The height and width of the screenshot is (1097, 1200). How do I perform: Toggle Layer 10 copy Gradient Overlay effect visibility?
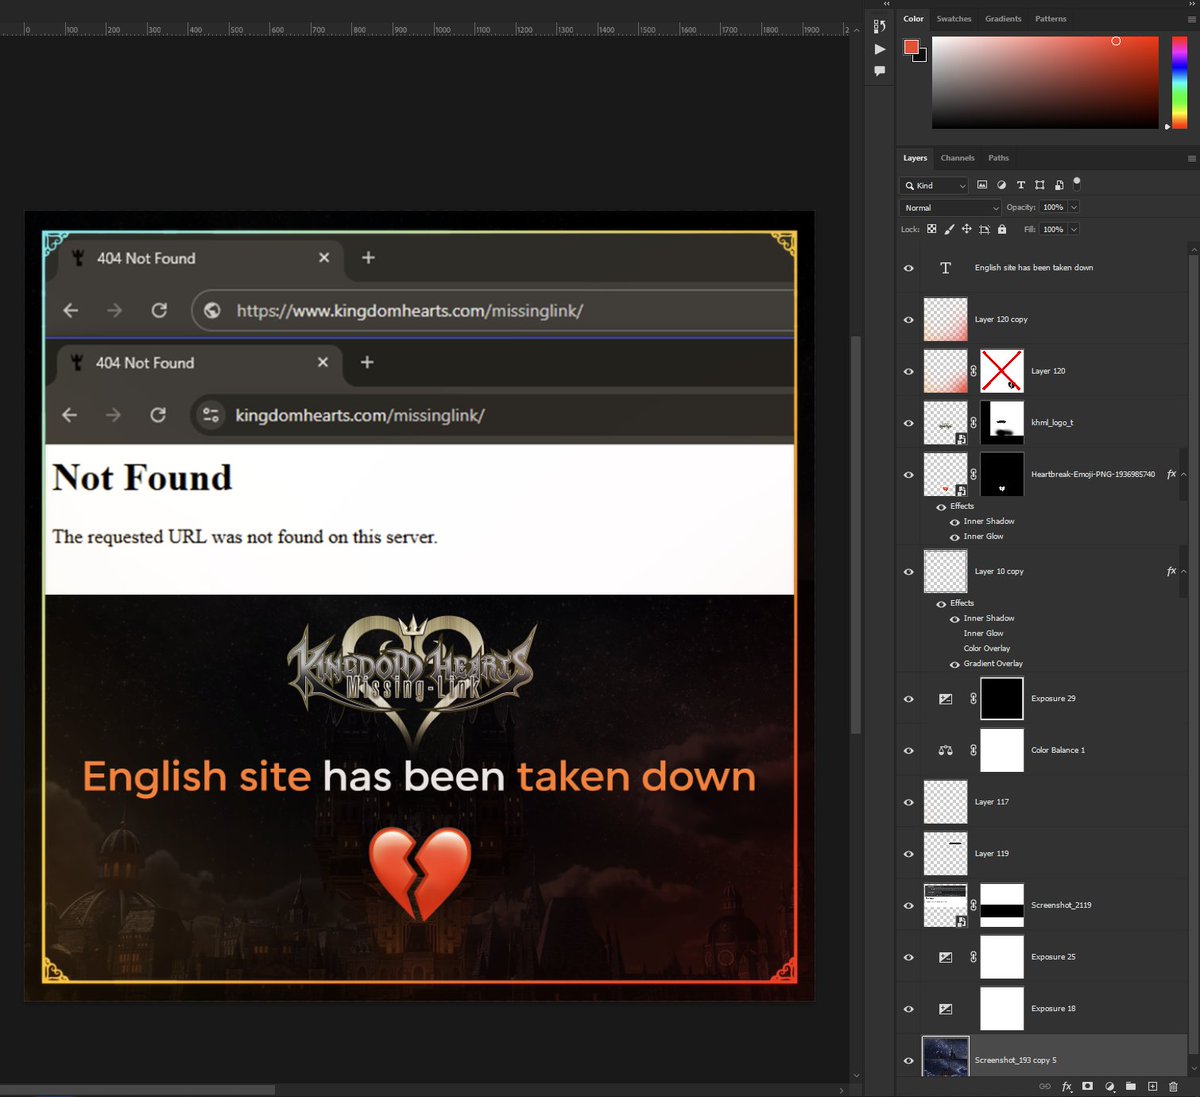pos(954,664)
